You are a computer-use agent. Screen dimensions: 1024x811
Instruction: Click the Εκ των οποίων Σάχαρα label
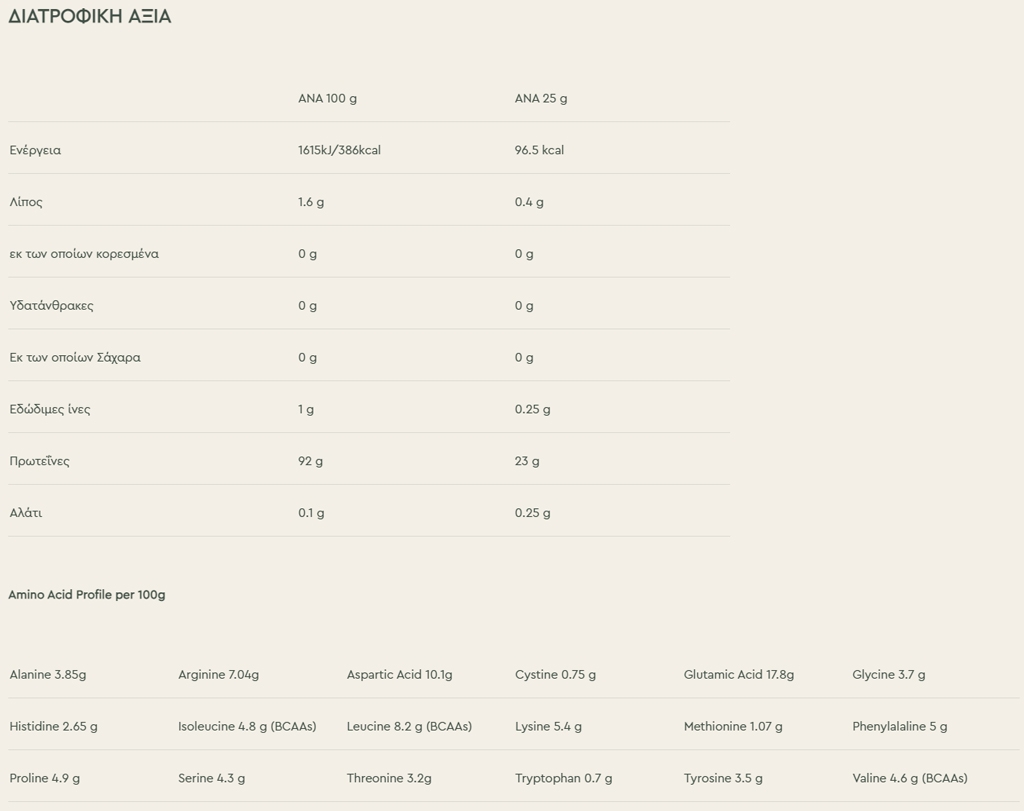pos(75,358)
